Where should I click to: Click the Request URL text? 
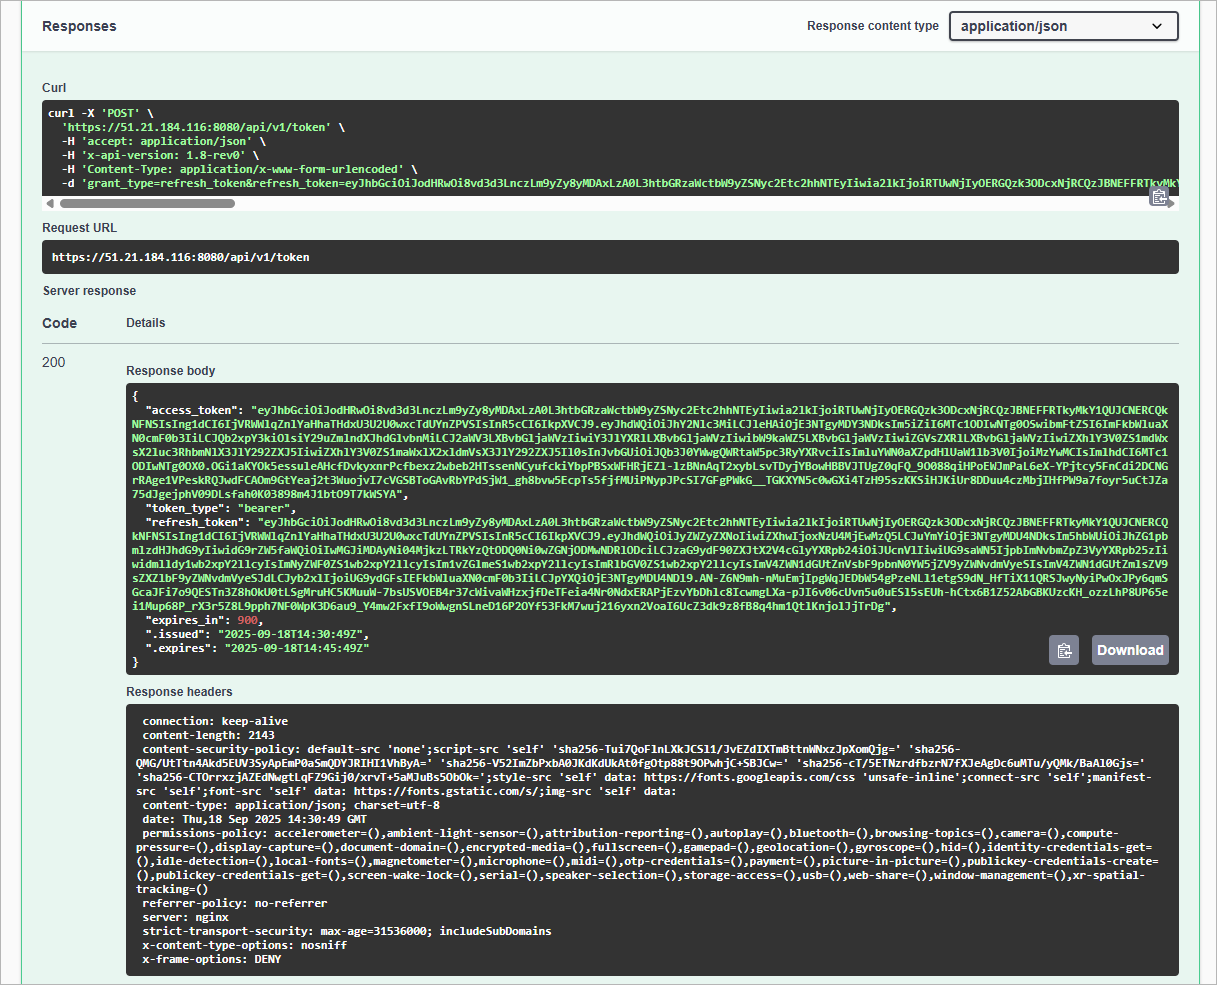click(180, 257)
